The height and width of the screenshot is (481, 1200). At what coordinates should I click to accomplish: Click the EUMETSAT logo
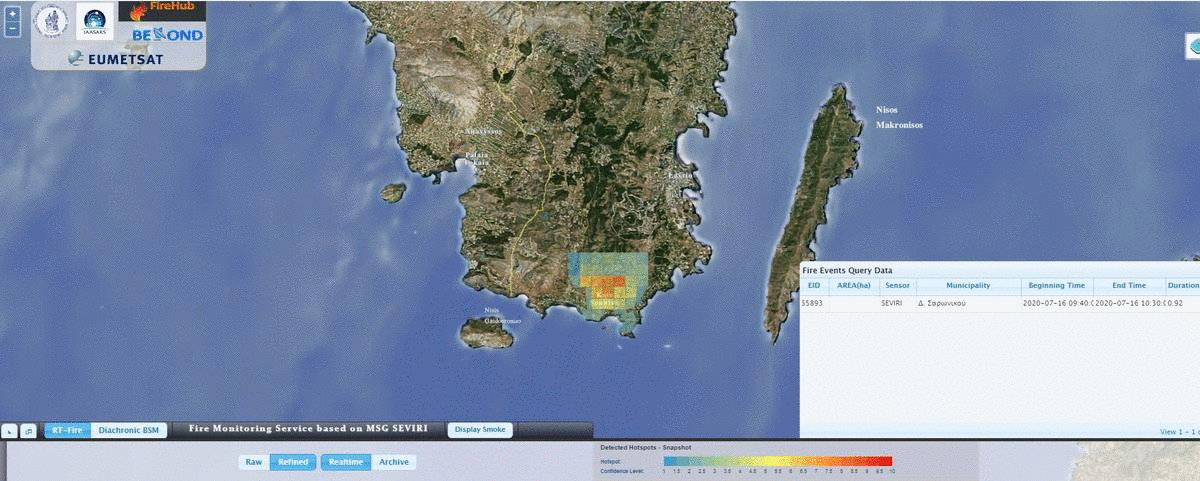pyautogui.click(x=116, y=59)
